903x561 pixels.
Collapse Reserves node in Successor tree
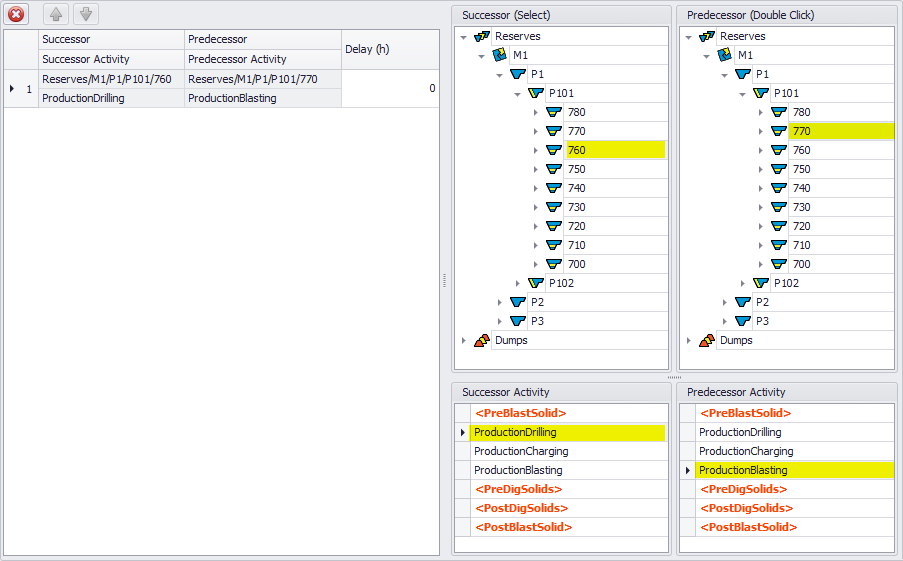point(463,36)
